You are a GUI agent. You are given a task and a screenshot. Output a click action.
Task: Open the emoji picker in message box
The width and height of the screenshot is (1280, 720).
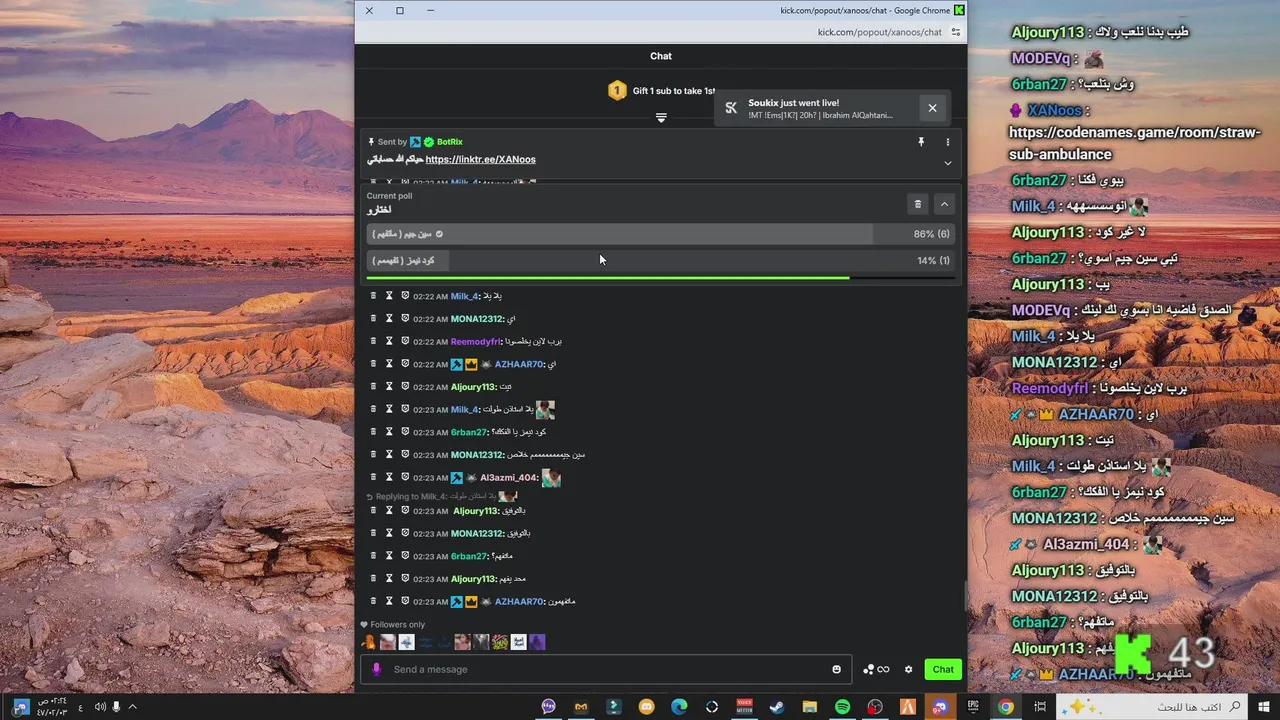tap(837, 669)
